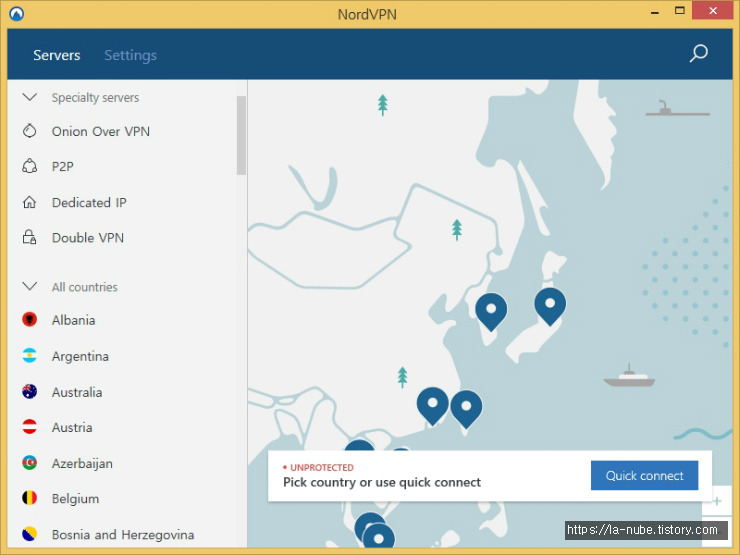The image size is (740, 555).
Task: Click the Australia flag icon
Action: (29, 392)
